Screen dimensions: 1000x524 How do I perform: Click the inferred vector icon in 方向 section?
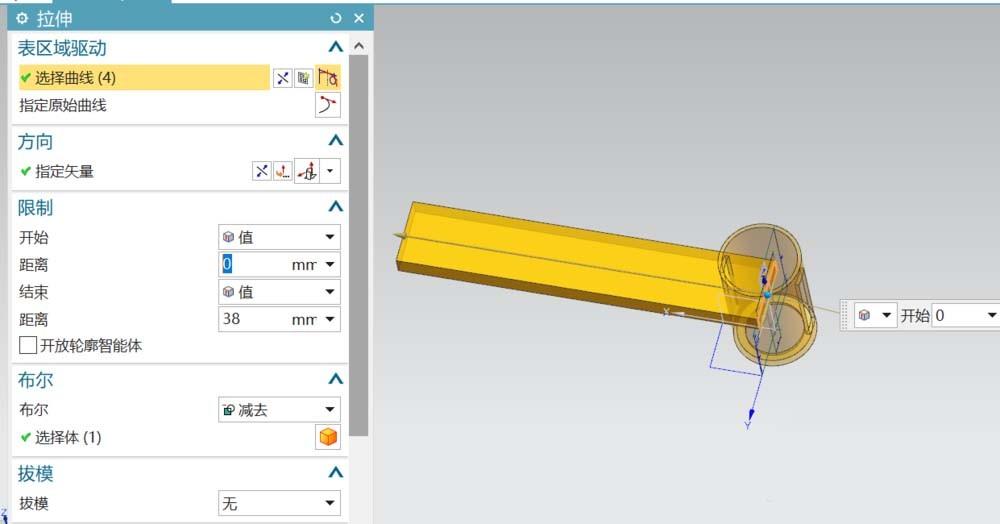[307, 171]
